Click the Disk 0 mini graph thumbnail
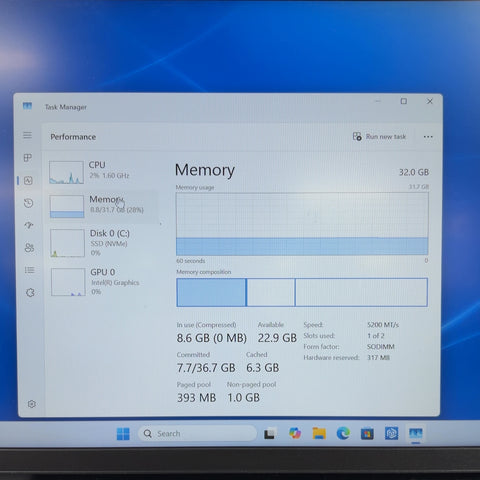 (67, 243)
